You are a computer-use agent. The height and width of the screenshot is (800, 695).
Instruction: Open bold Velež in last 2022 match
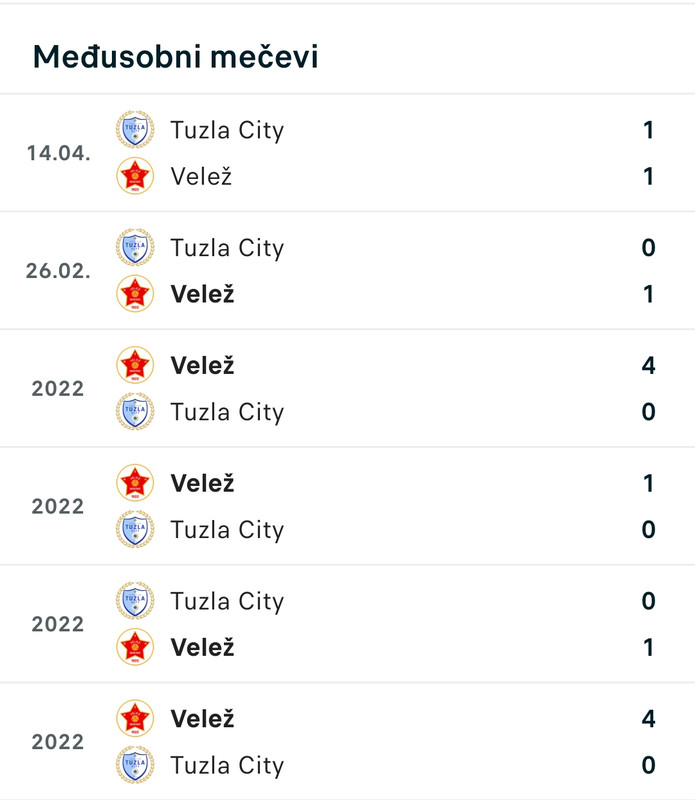(x=202, y=719)
